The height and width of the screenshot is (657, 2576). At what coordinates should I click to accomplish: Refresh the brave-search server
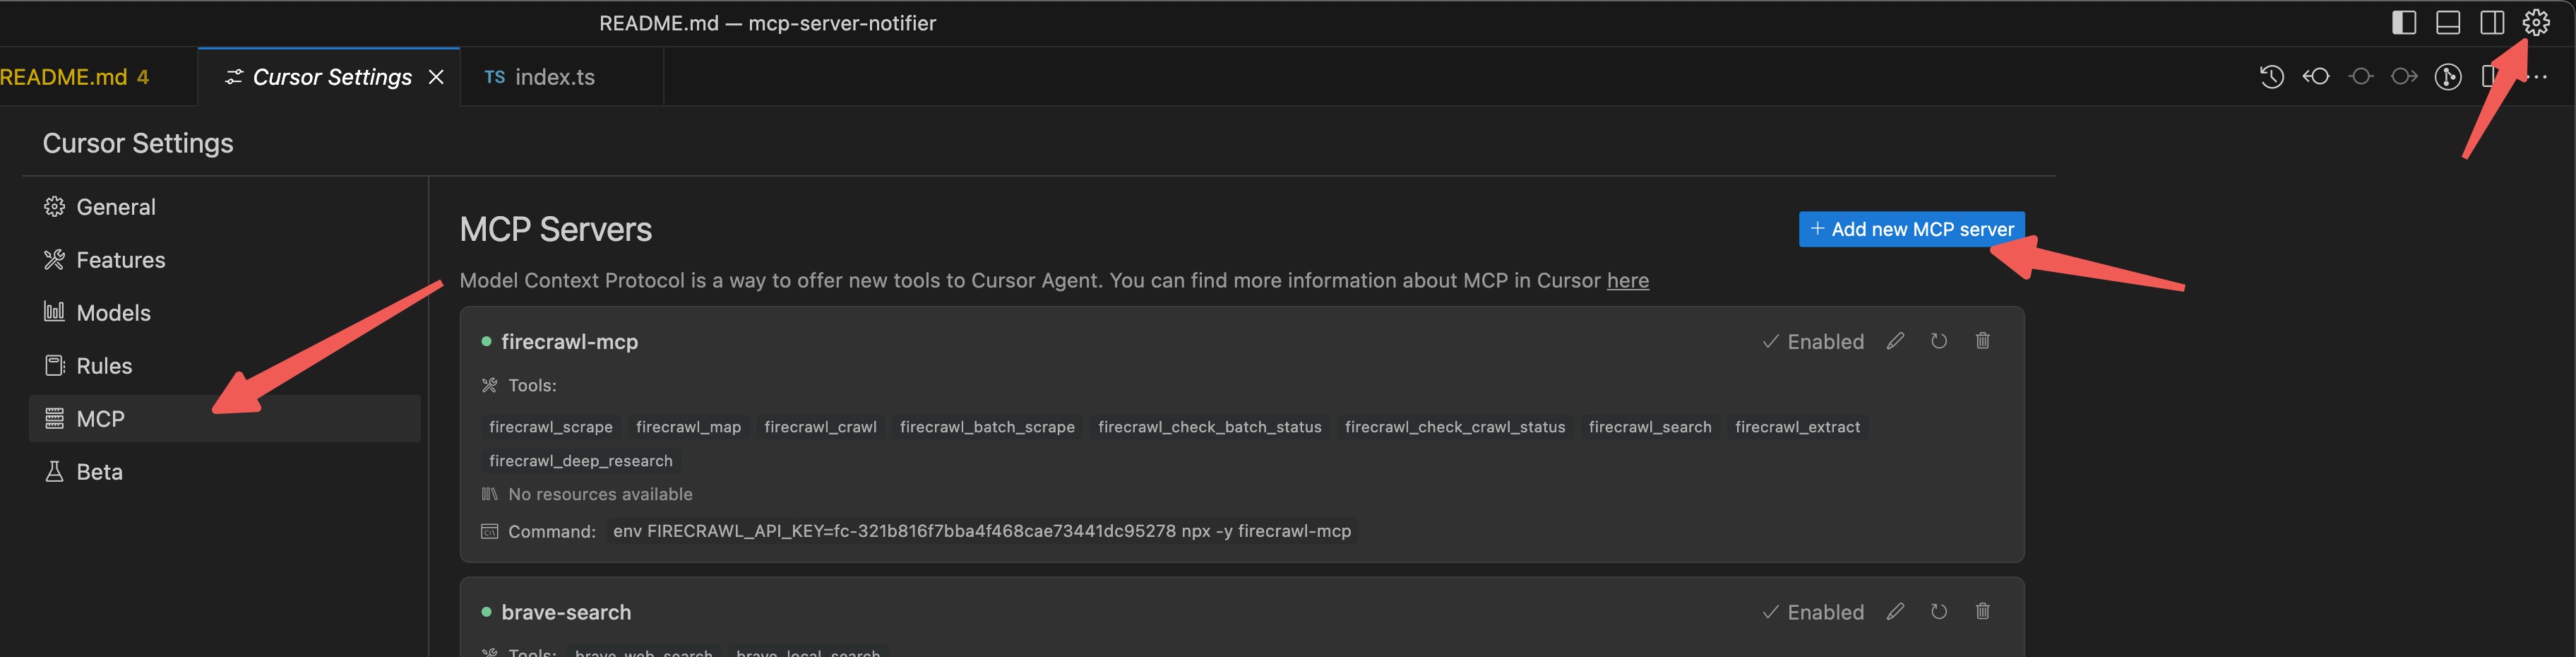[1939, 611]
